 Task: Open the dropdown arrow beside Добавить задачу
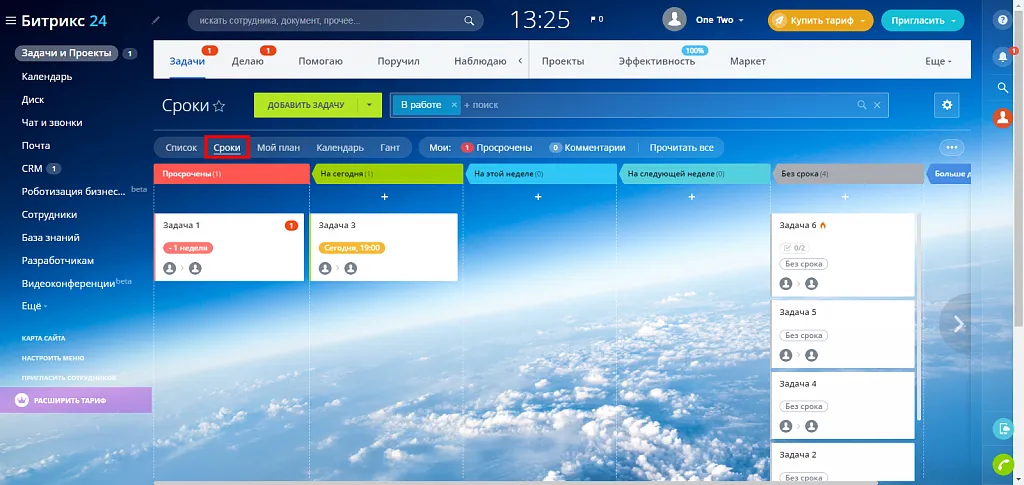tap(369, 105)
